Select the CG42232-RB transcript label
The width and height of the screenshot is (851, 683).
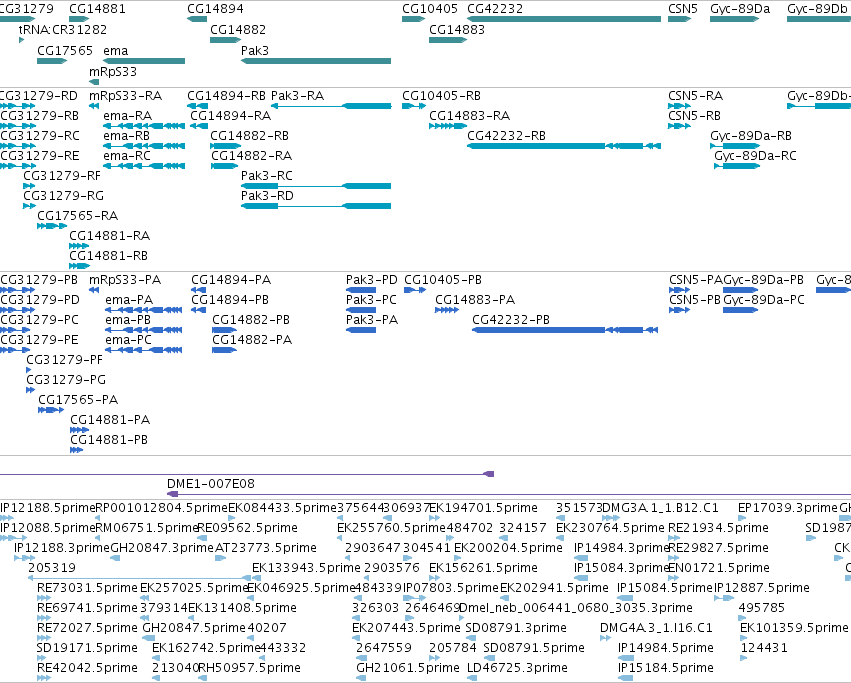pos(506,136)
